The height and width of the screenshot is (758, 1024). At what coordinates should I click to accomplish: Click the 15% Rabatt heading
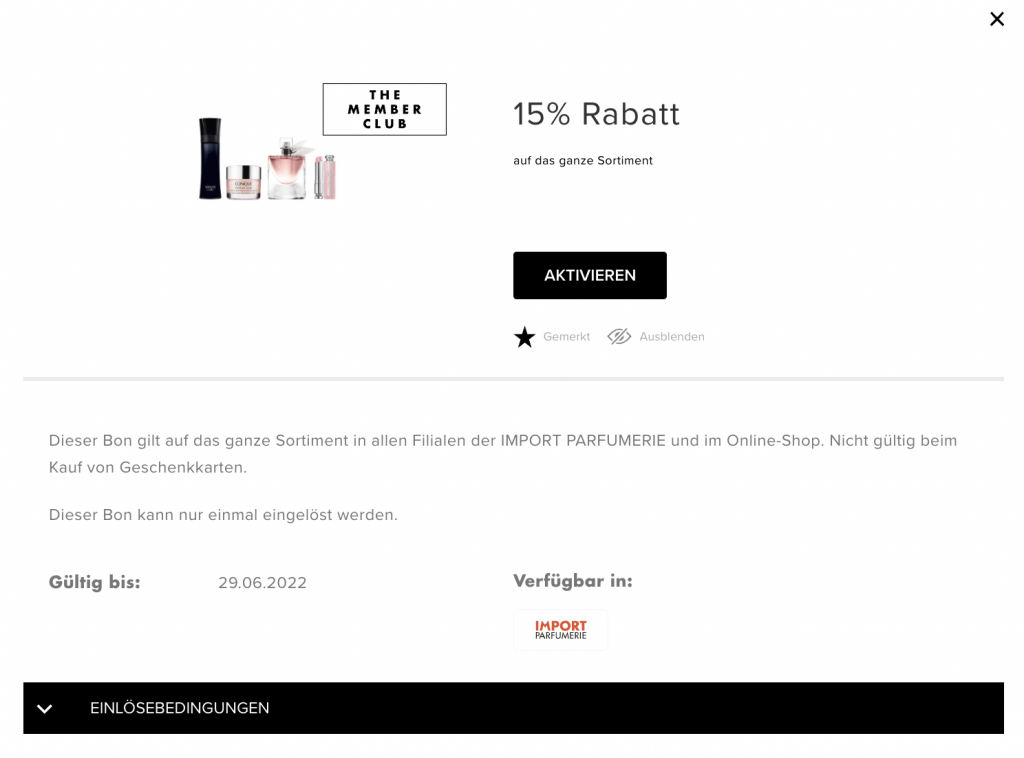click(x=596, y=115)
